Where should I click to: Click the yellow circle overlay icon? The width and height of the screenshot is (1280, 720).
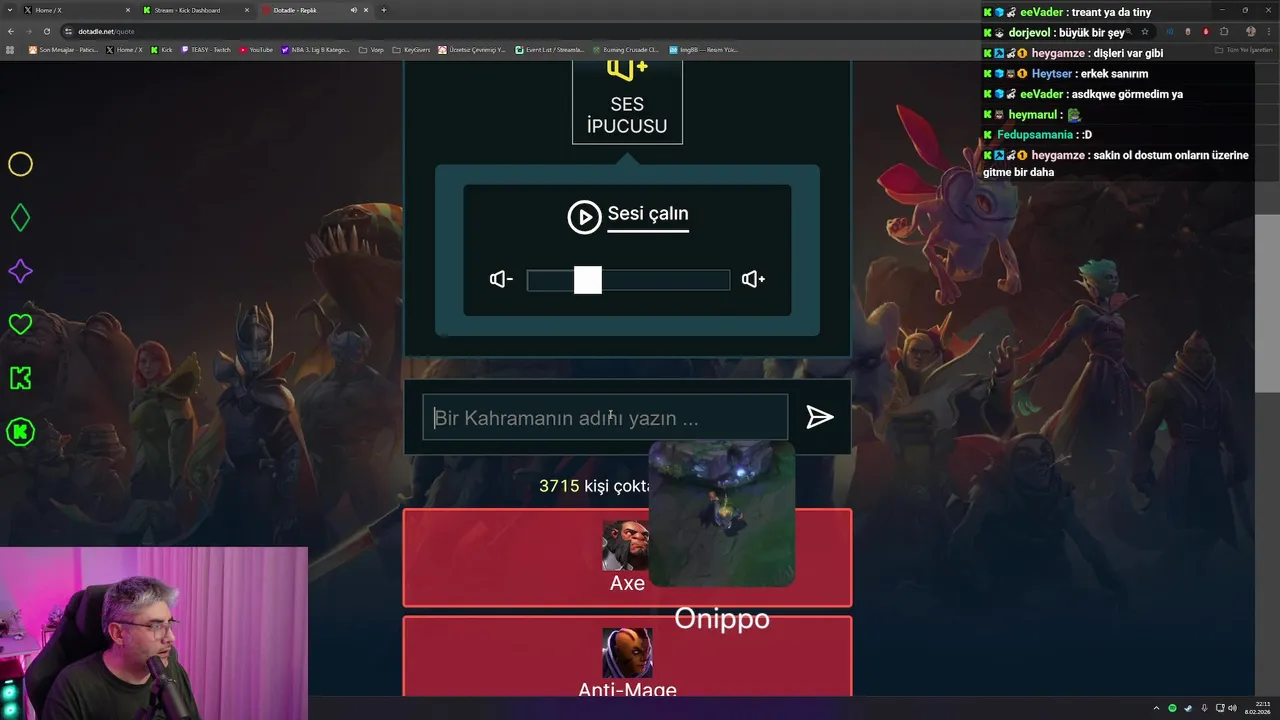[20, 164]
